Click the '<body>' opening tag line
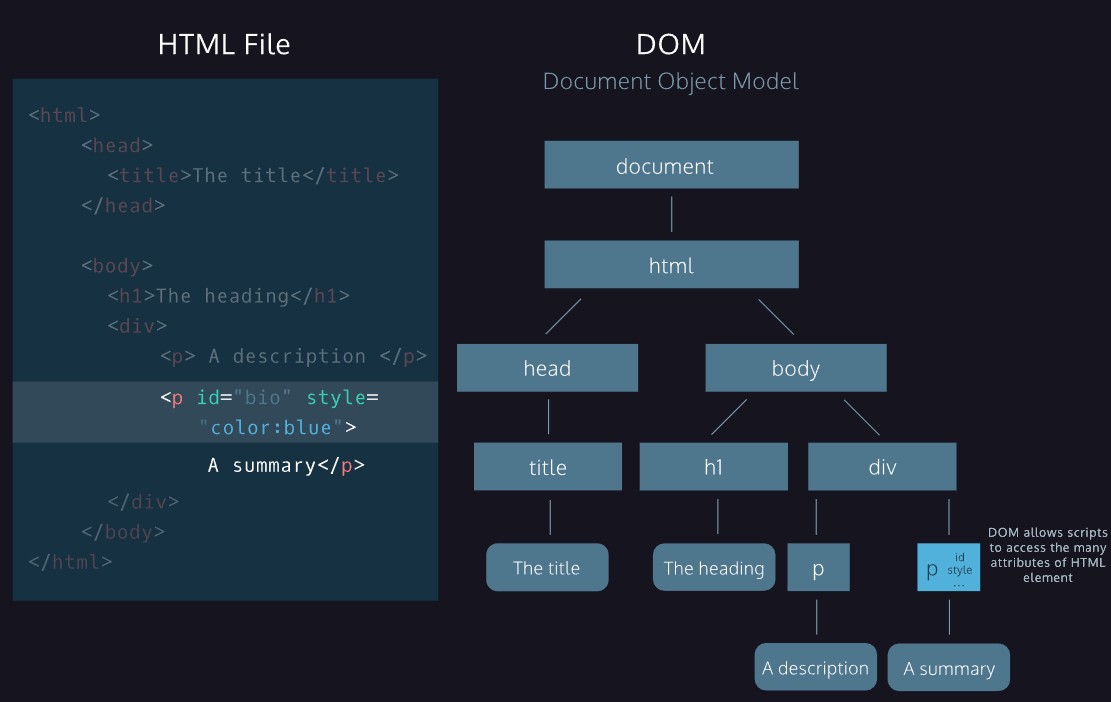Viewport: 1111px width, 702px height. click(x=117, y=266)
